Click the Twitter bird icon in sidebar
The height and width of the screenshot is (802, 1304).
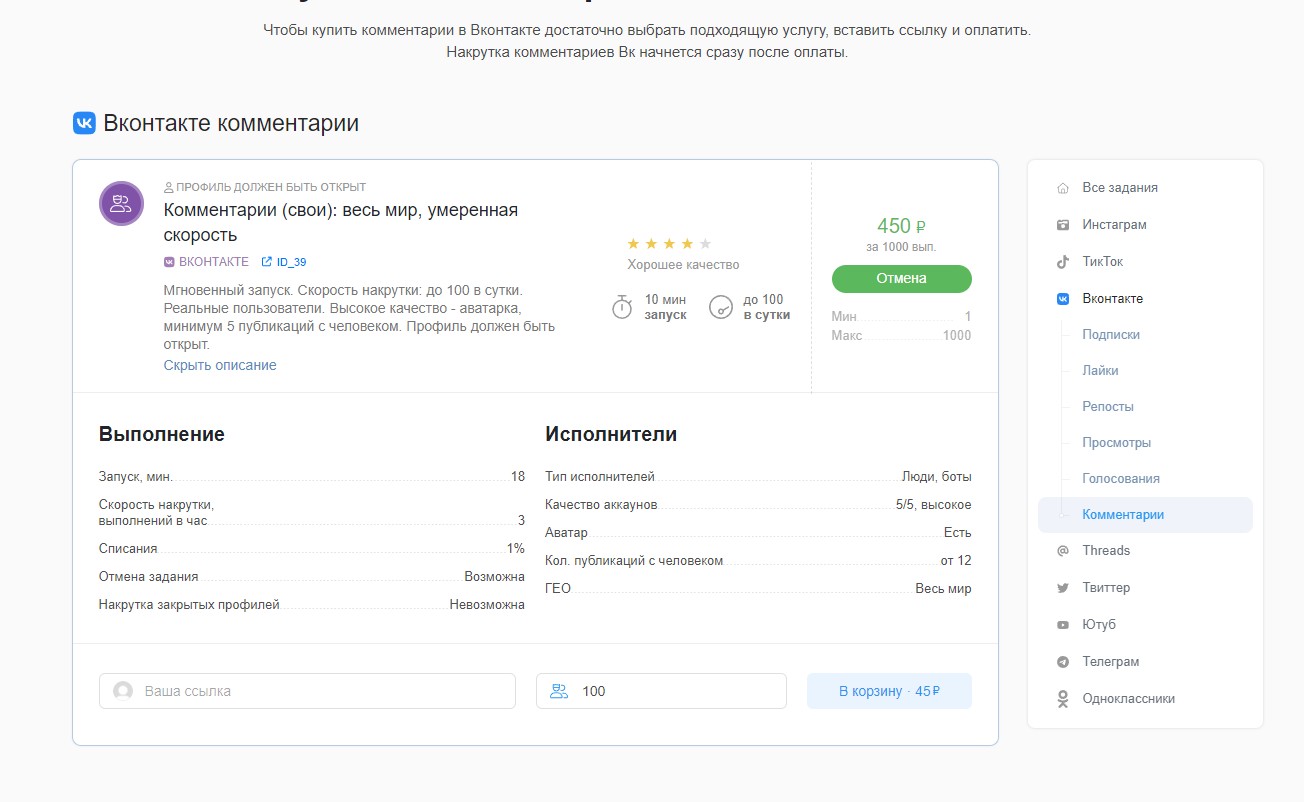coord(1063,588)
